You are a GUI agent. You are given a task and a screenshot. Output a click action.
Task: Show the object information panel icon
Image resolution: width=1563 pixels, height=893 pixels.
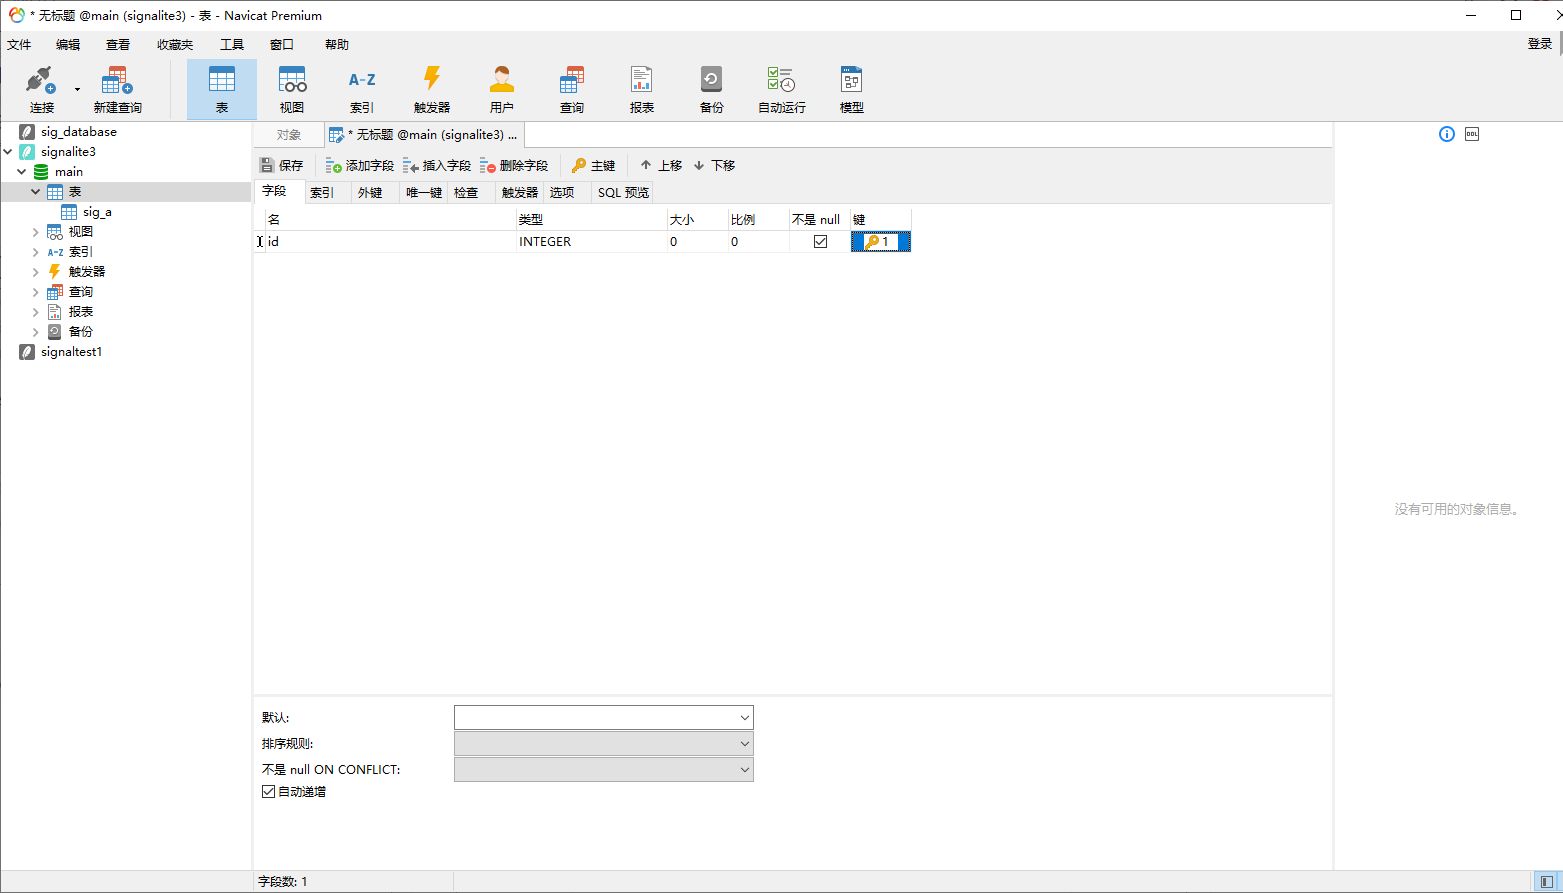tap(1447, 134)
